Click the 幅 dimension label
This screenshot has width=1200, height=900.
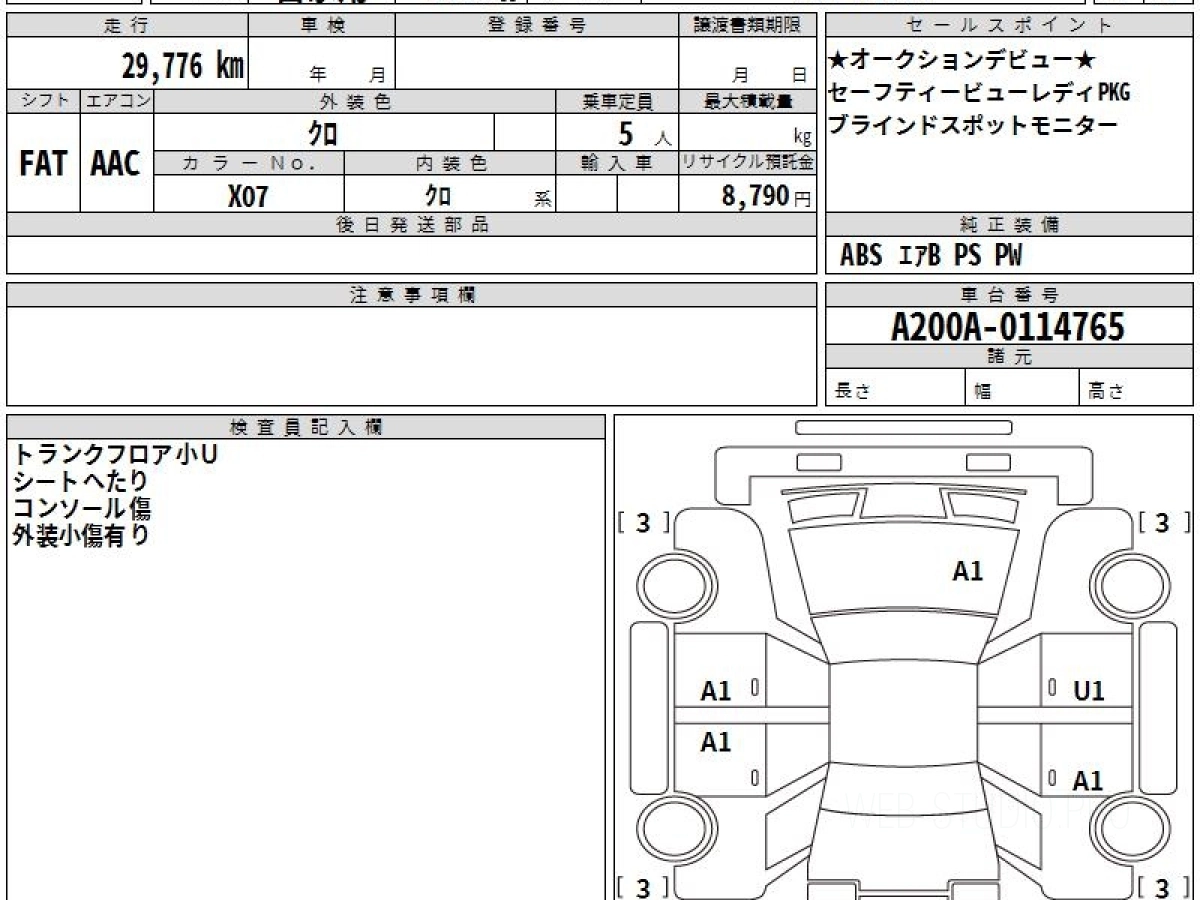pos(983,391)
